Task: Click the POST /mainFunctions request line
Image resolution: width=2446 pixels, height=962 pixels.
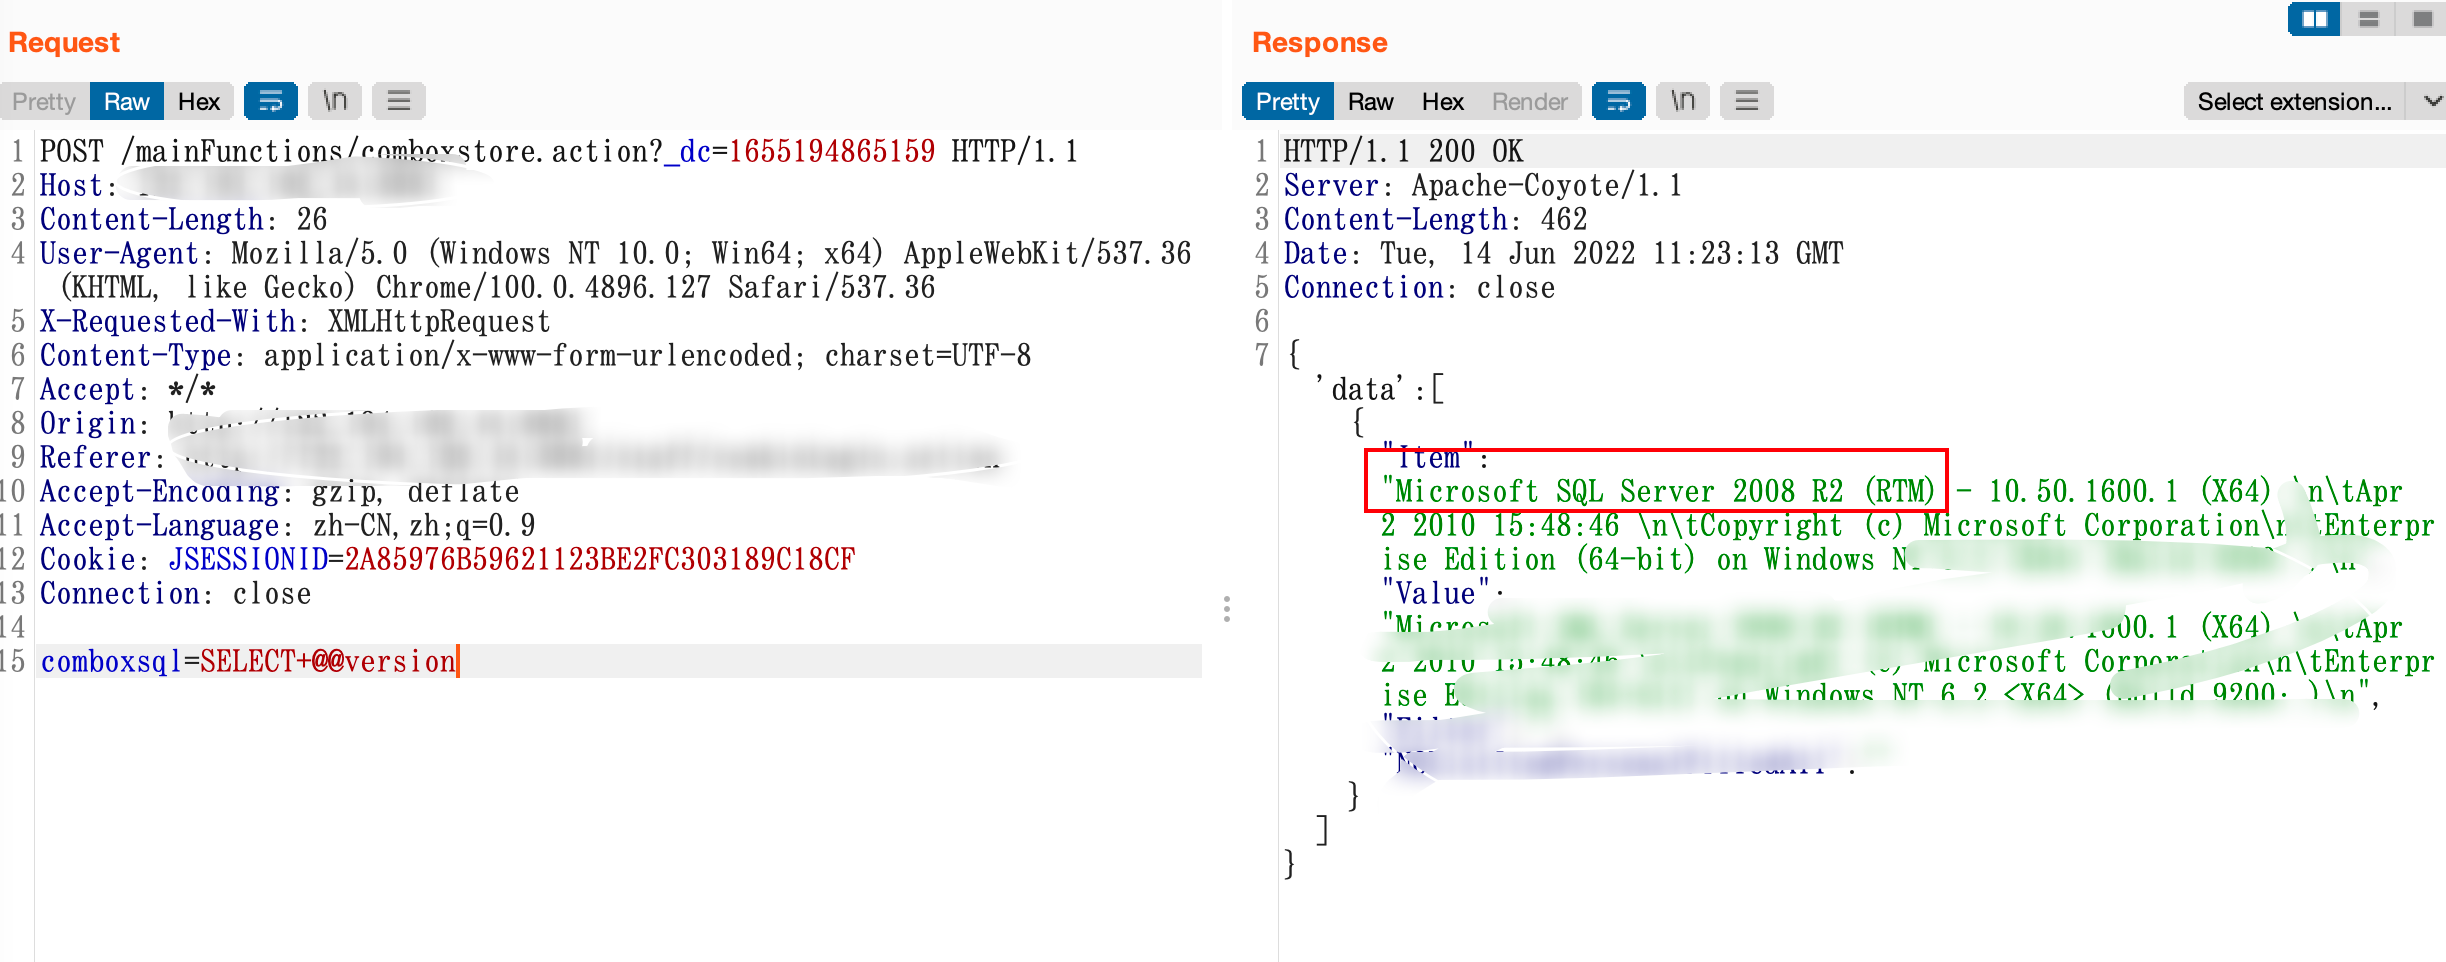Action: tap(559, 151)
